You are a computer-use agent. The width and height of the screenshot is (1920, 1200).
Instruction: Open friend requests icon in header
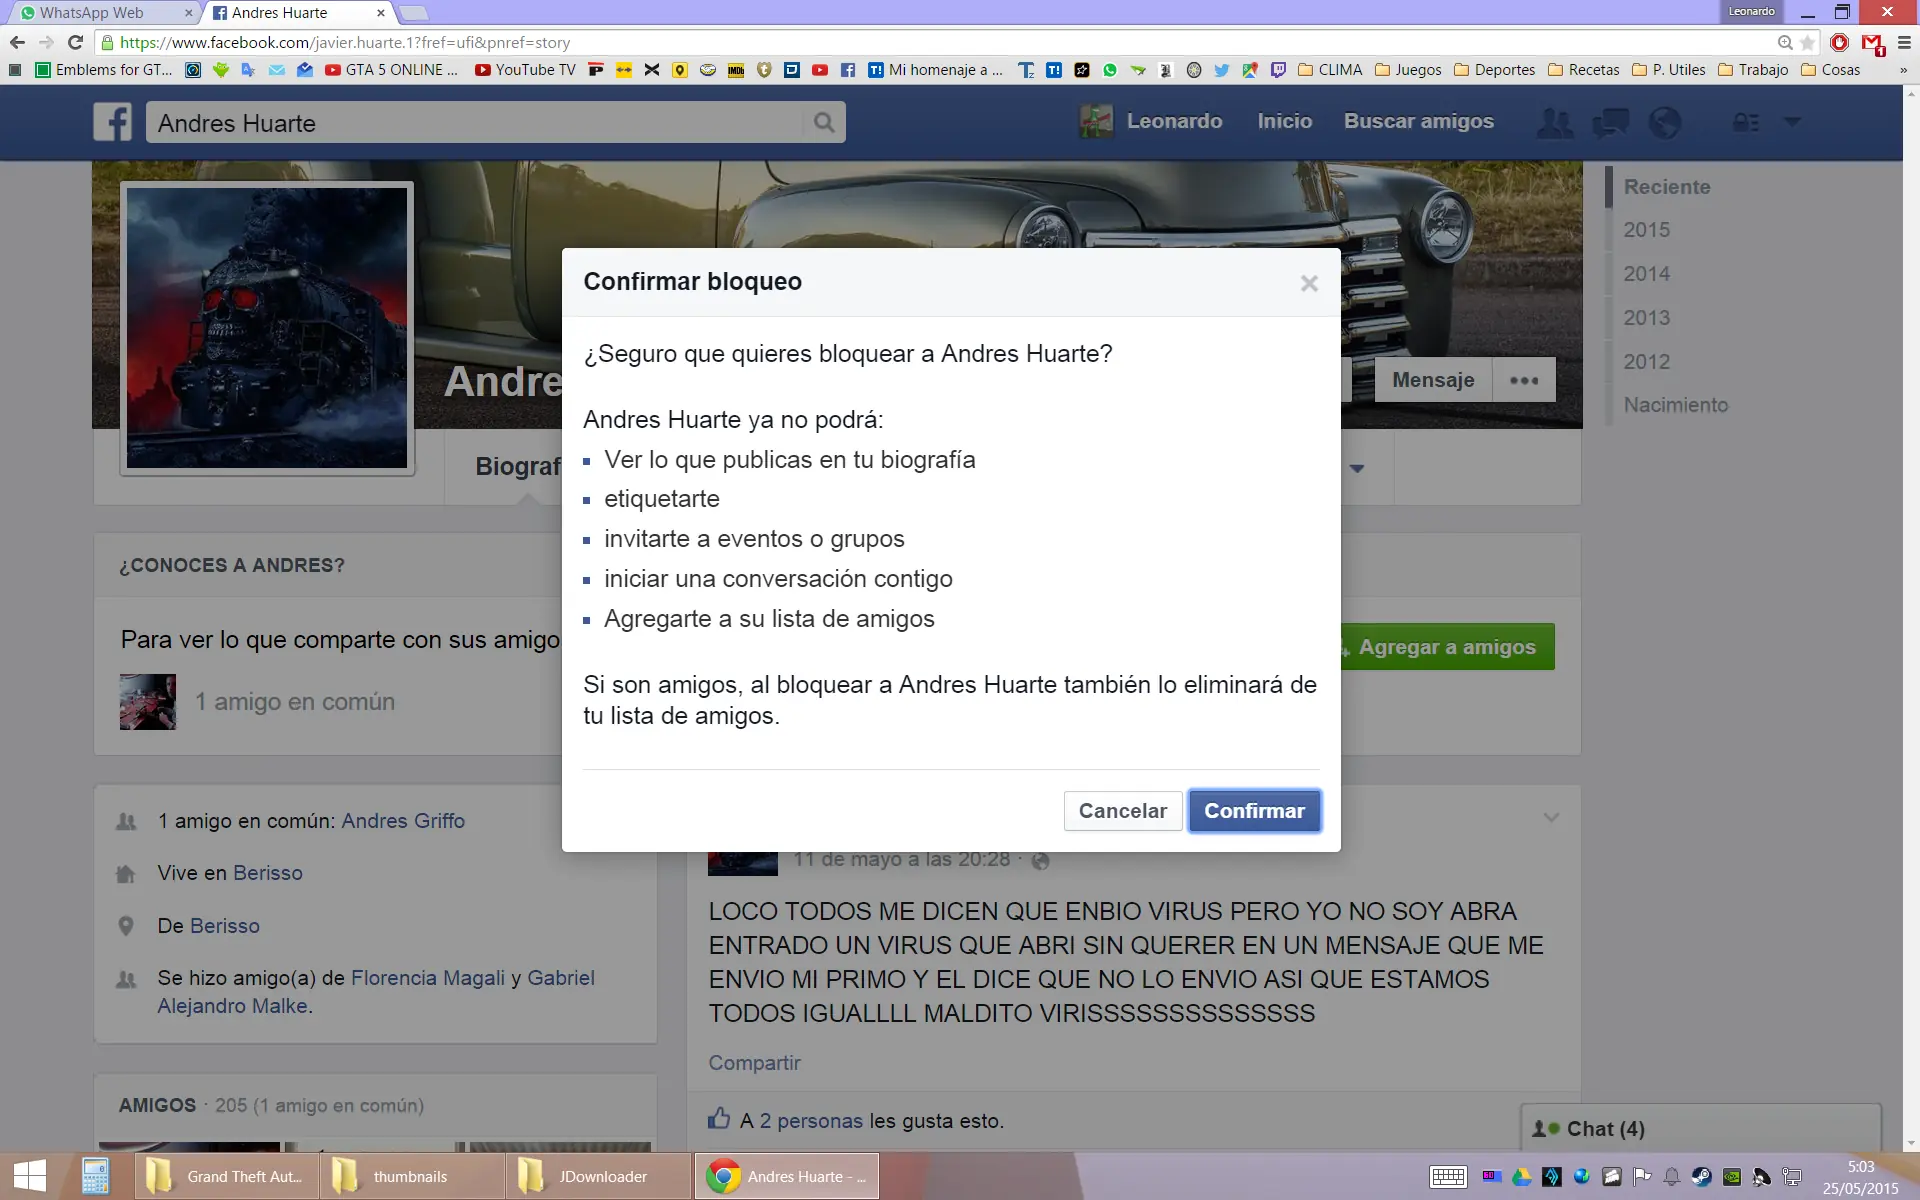click(1554, 123)
